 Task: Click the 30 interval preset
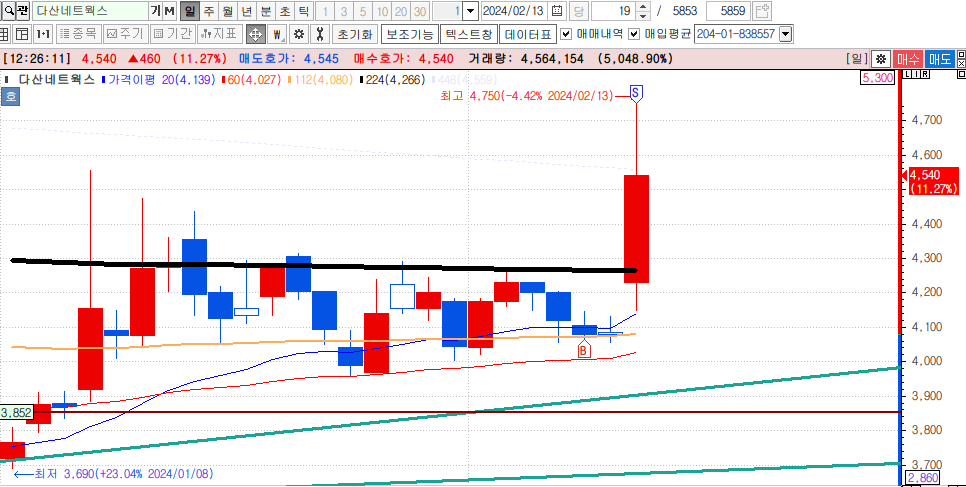[420, 10]
